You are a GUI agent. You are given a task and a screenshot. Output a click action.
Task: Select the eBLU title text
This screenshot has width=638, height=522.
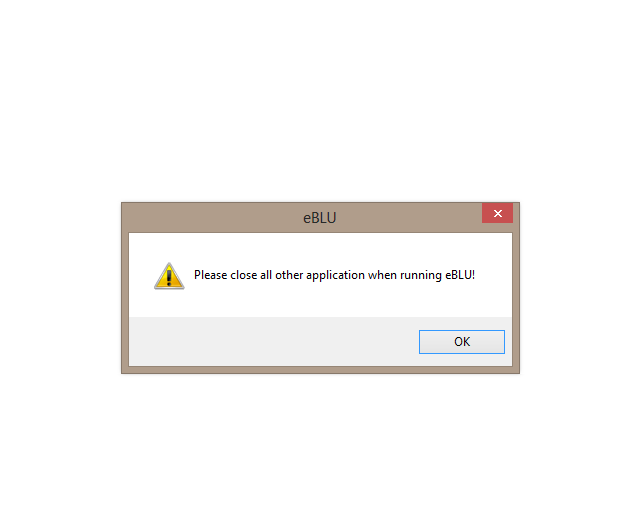click(x=320, y=218)
